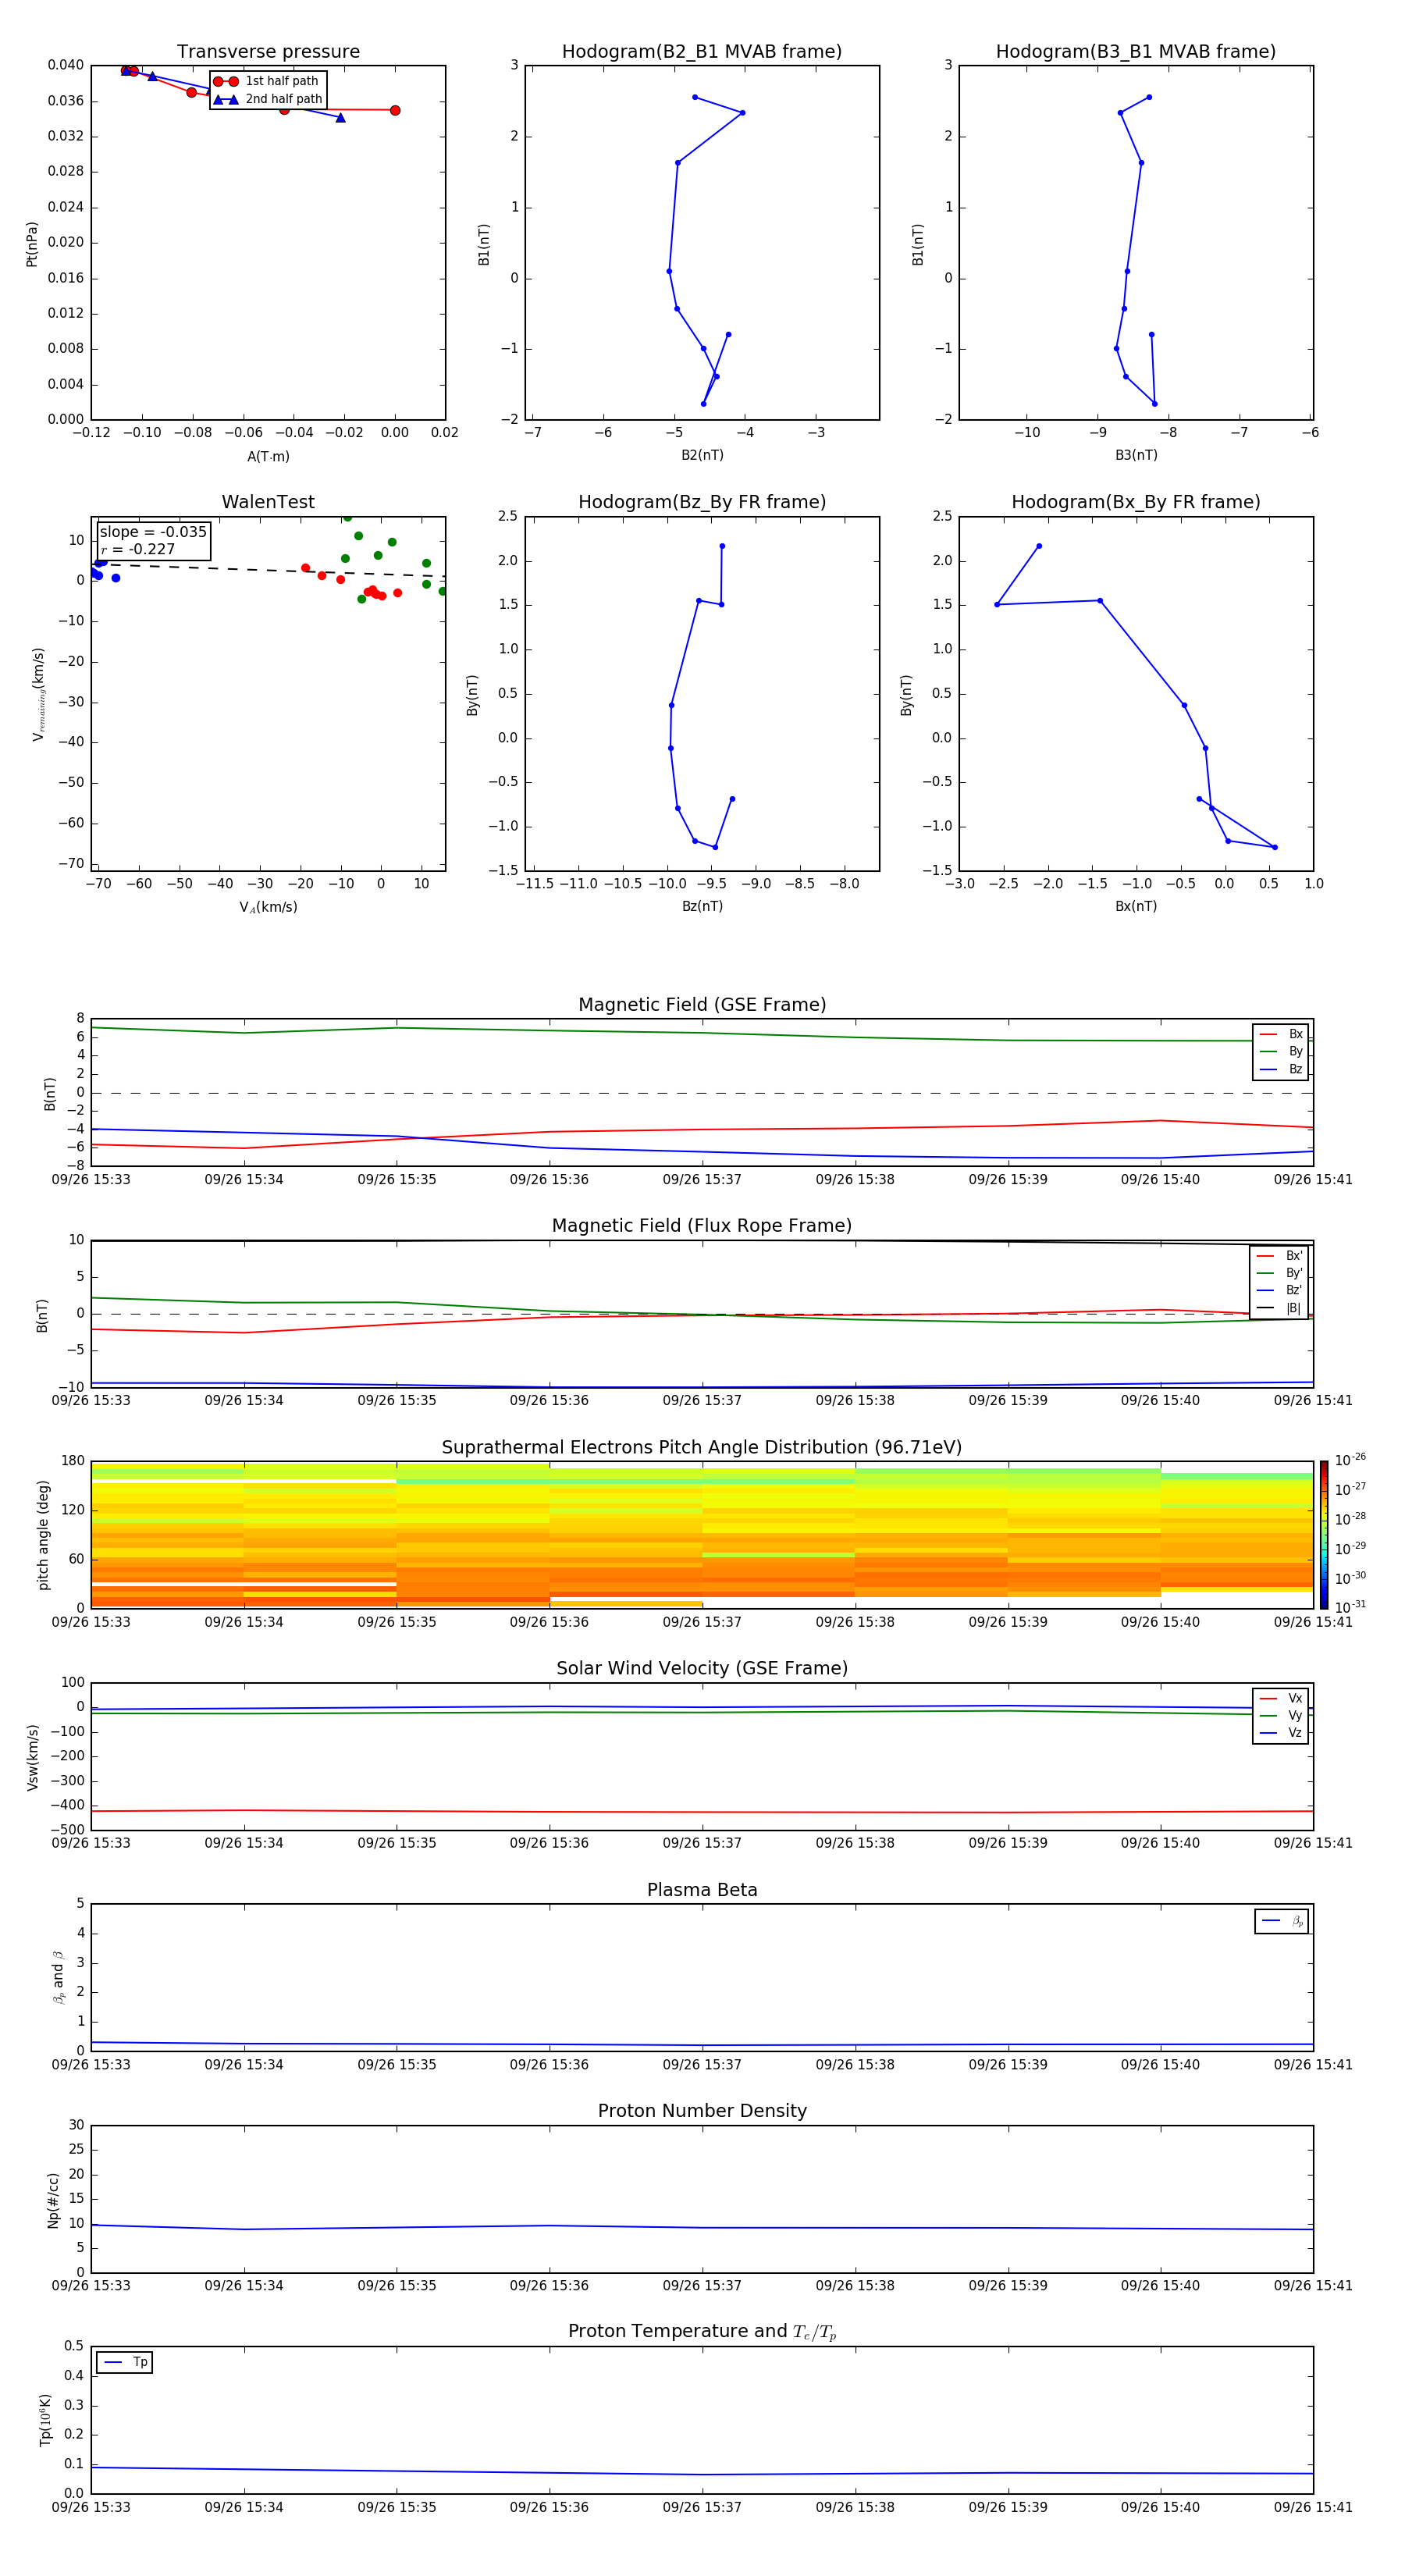1405x2576 pixels.
Task: Click the Magnetic Field (Flux Rope Frame) title
Action: pos(702,1226)
